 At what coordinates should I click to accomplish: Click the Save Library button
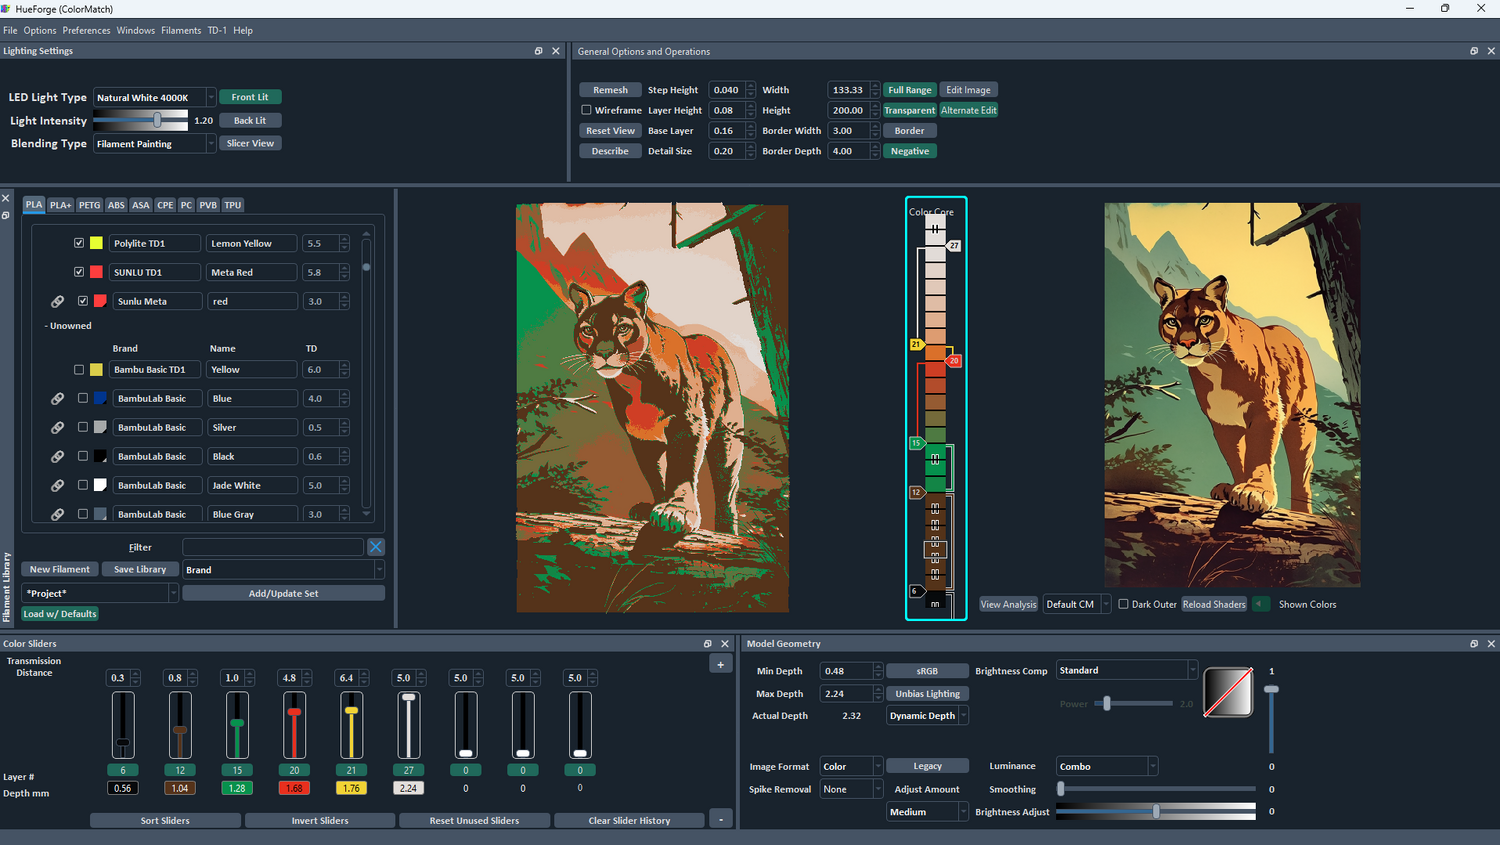tap(140, 569)
